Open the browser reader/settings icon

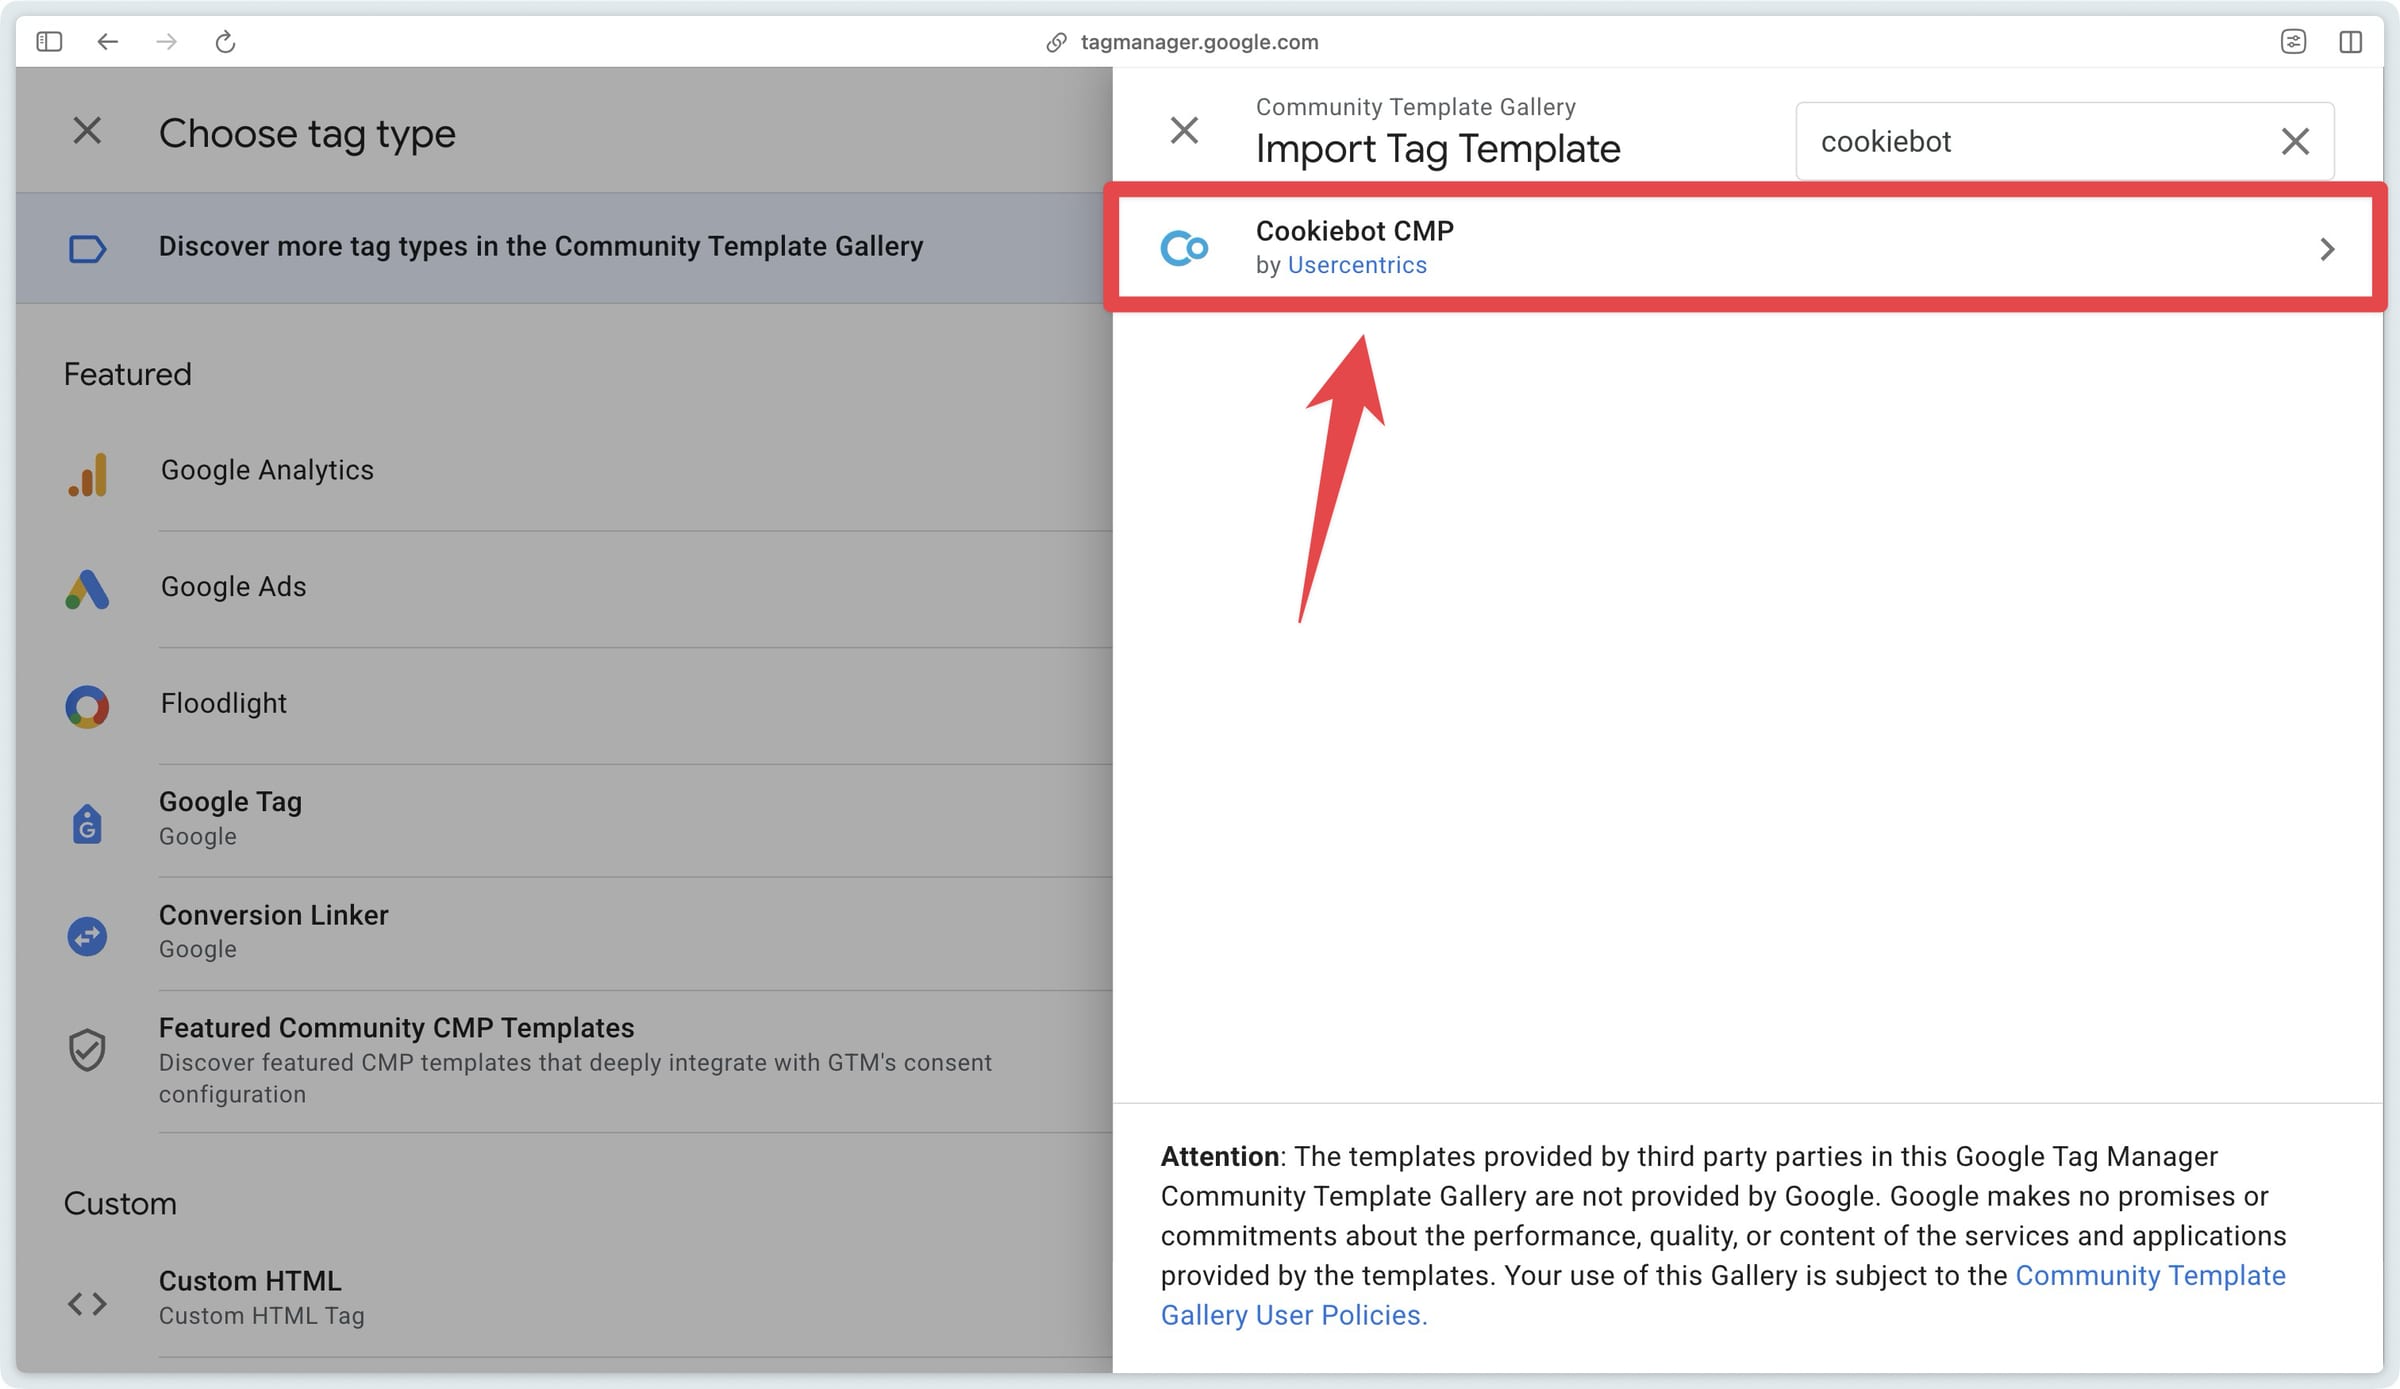[x=2293, y=42]
